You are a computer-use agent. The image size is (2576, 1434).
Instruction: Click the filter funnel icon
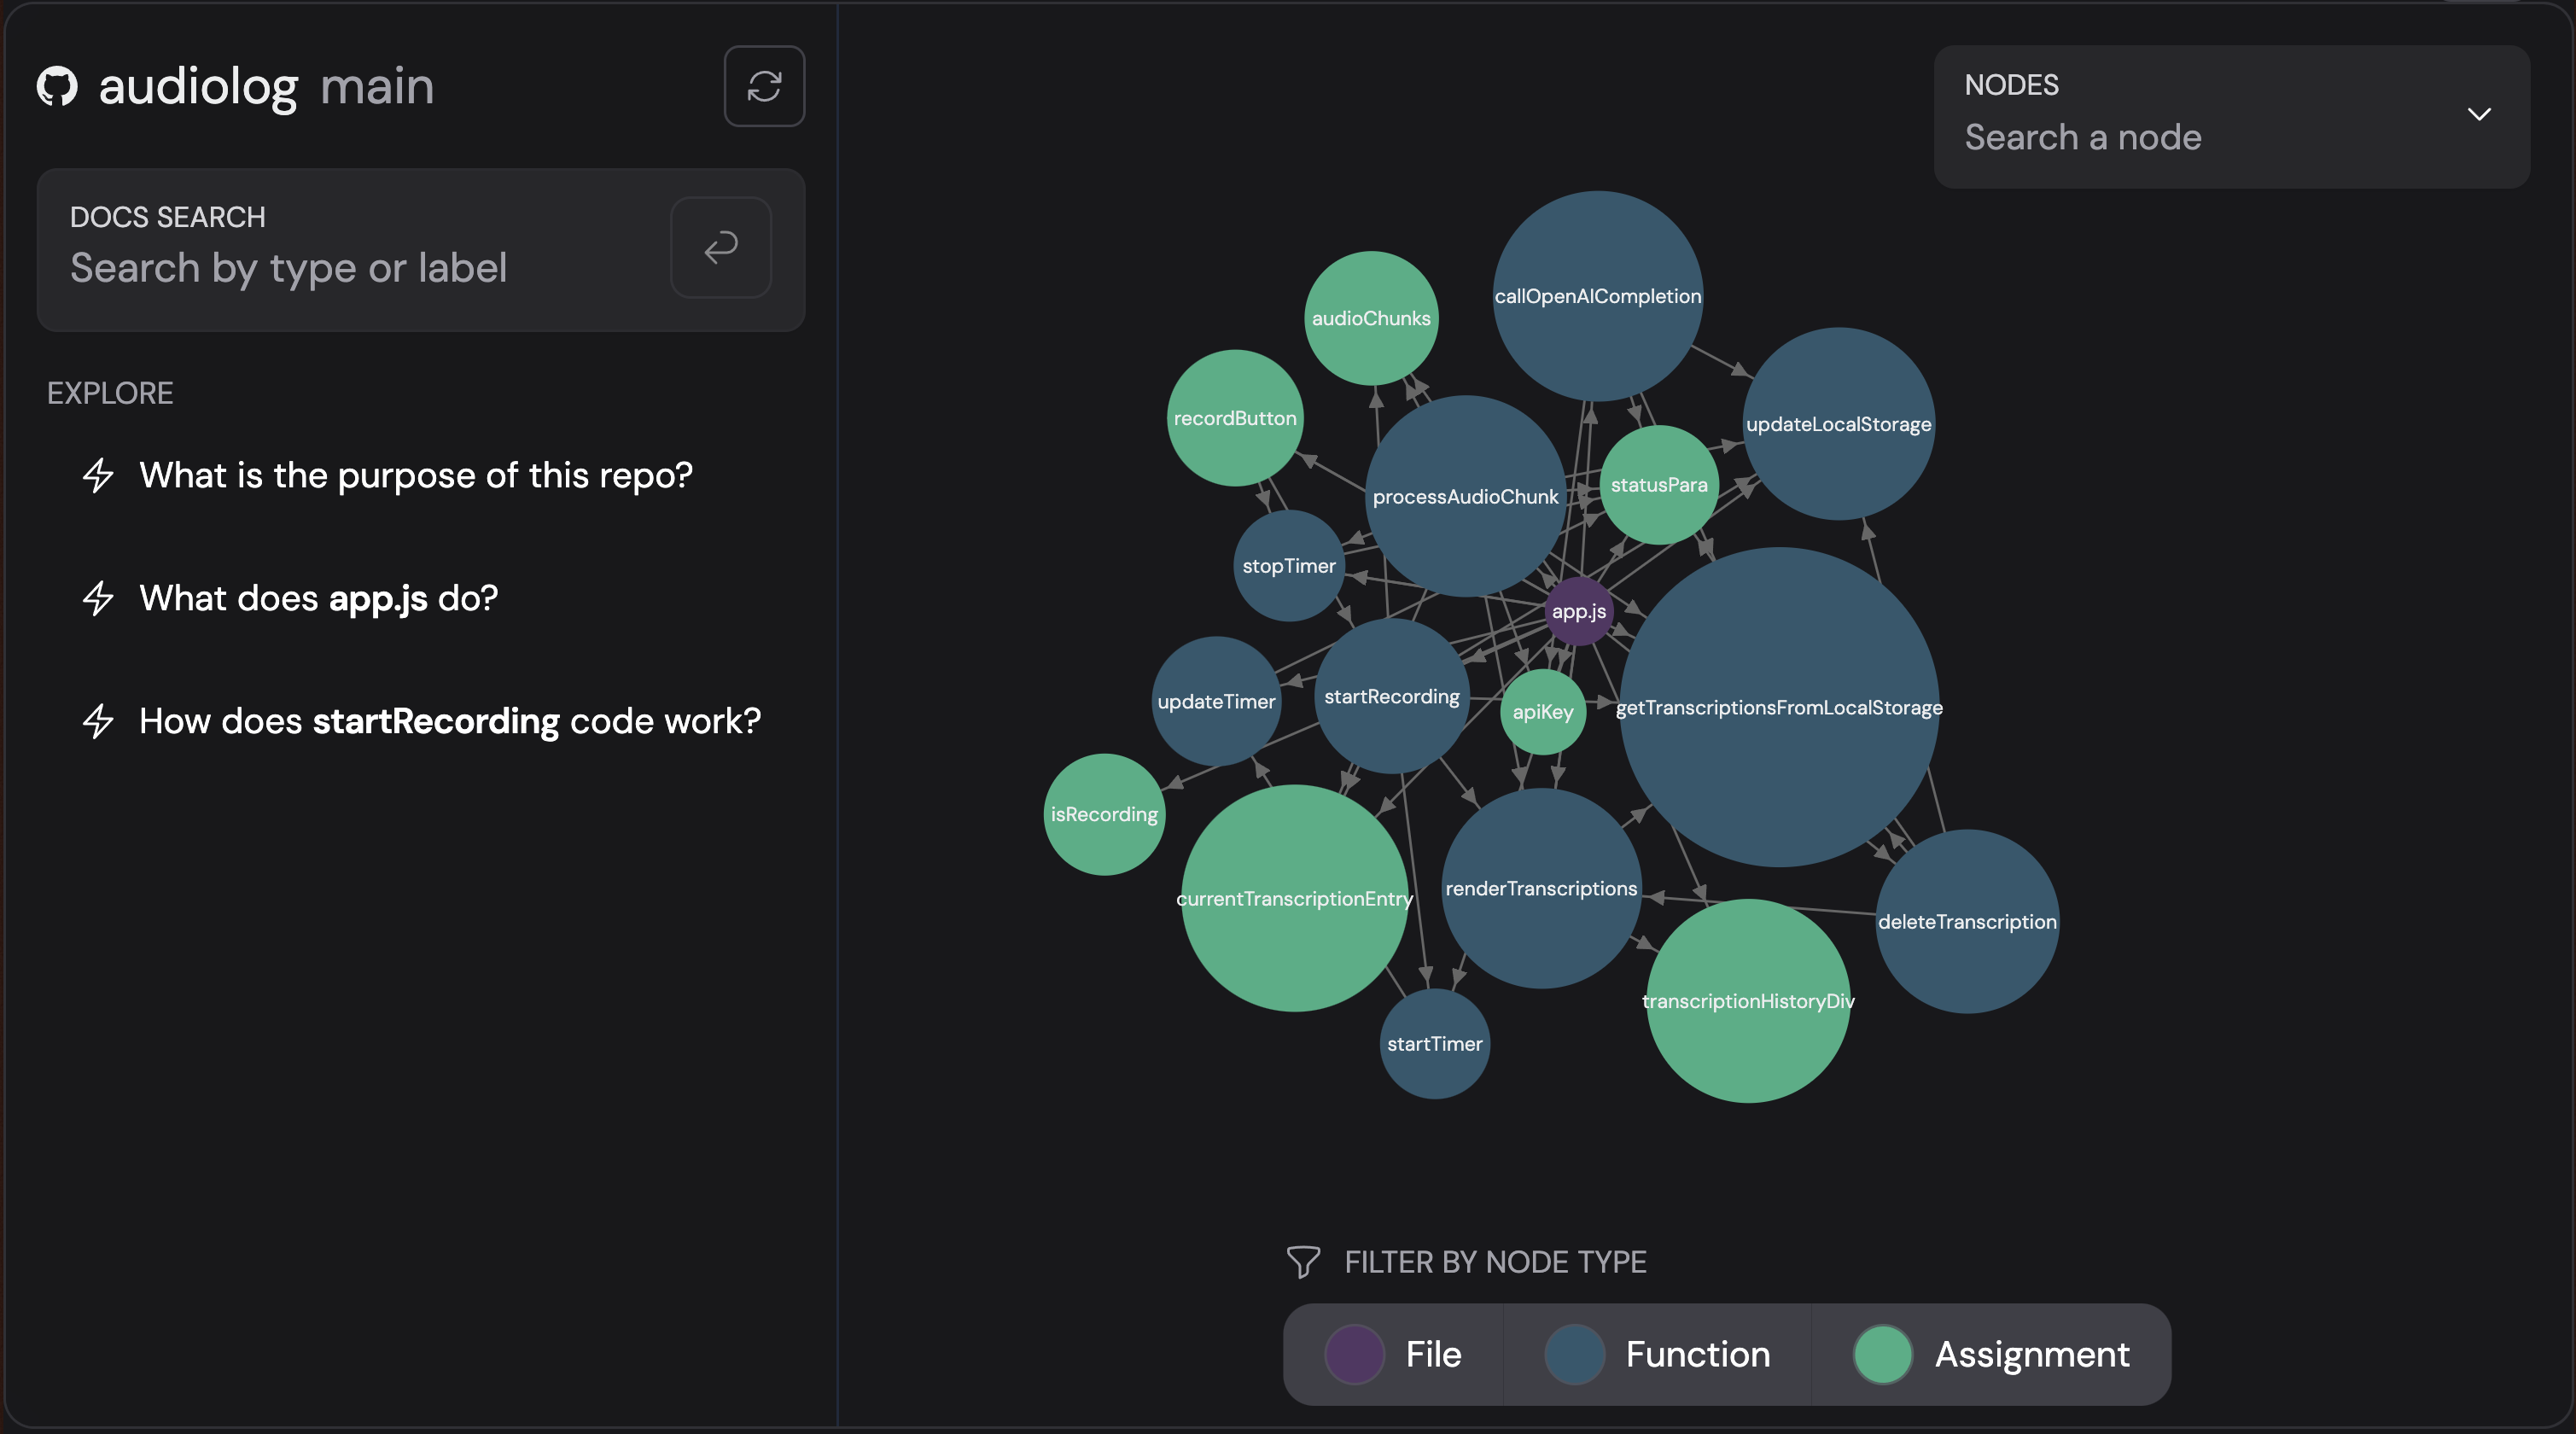[x=1303, y=1261]
